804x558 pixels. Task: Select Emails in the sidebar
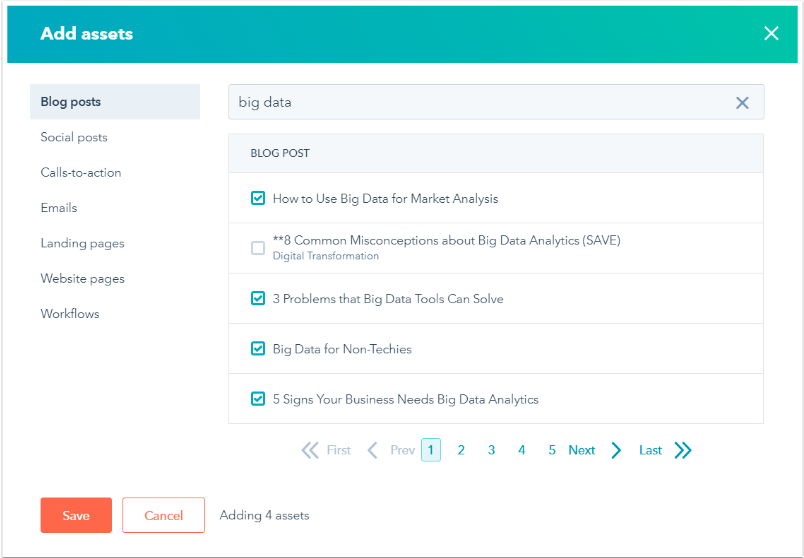point(59,208)
